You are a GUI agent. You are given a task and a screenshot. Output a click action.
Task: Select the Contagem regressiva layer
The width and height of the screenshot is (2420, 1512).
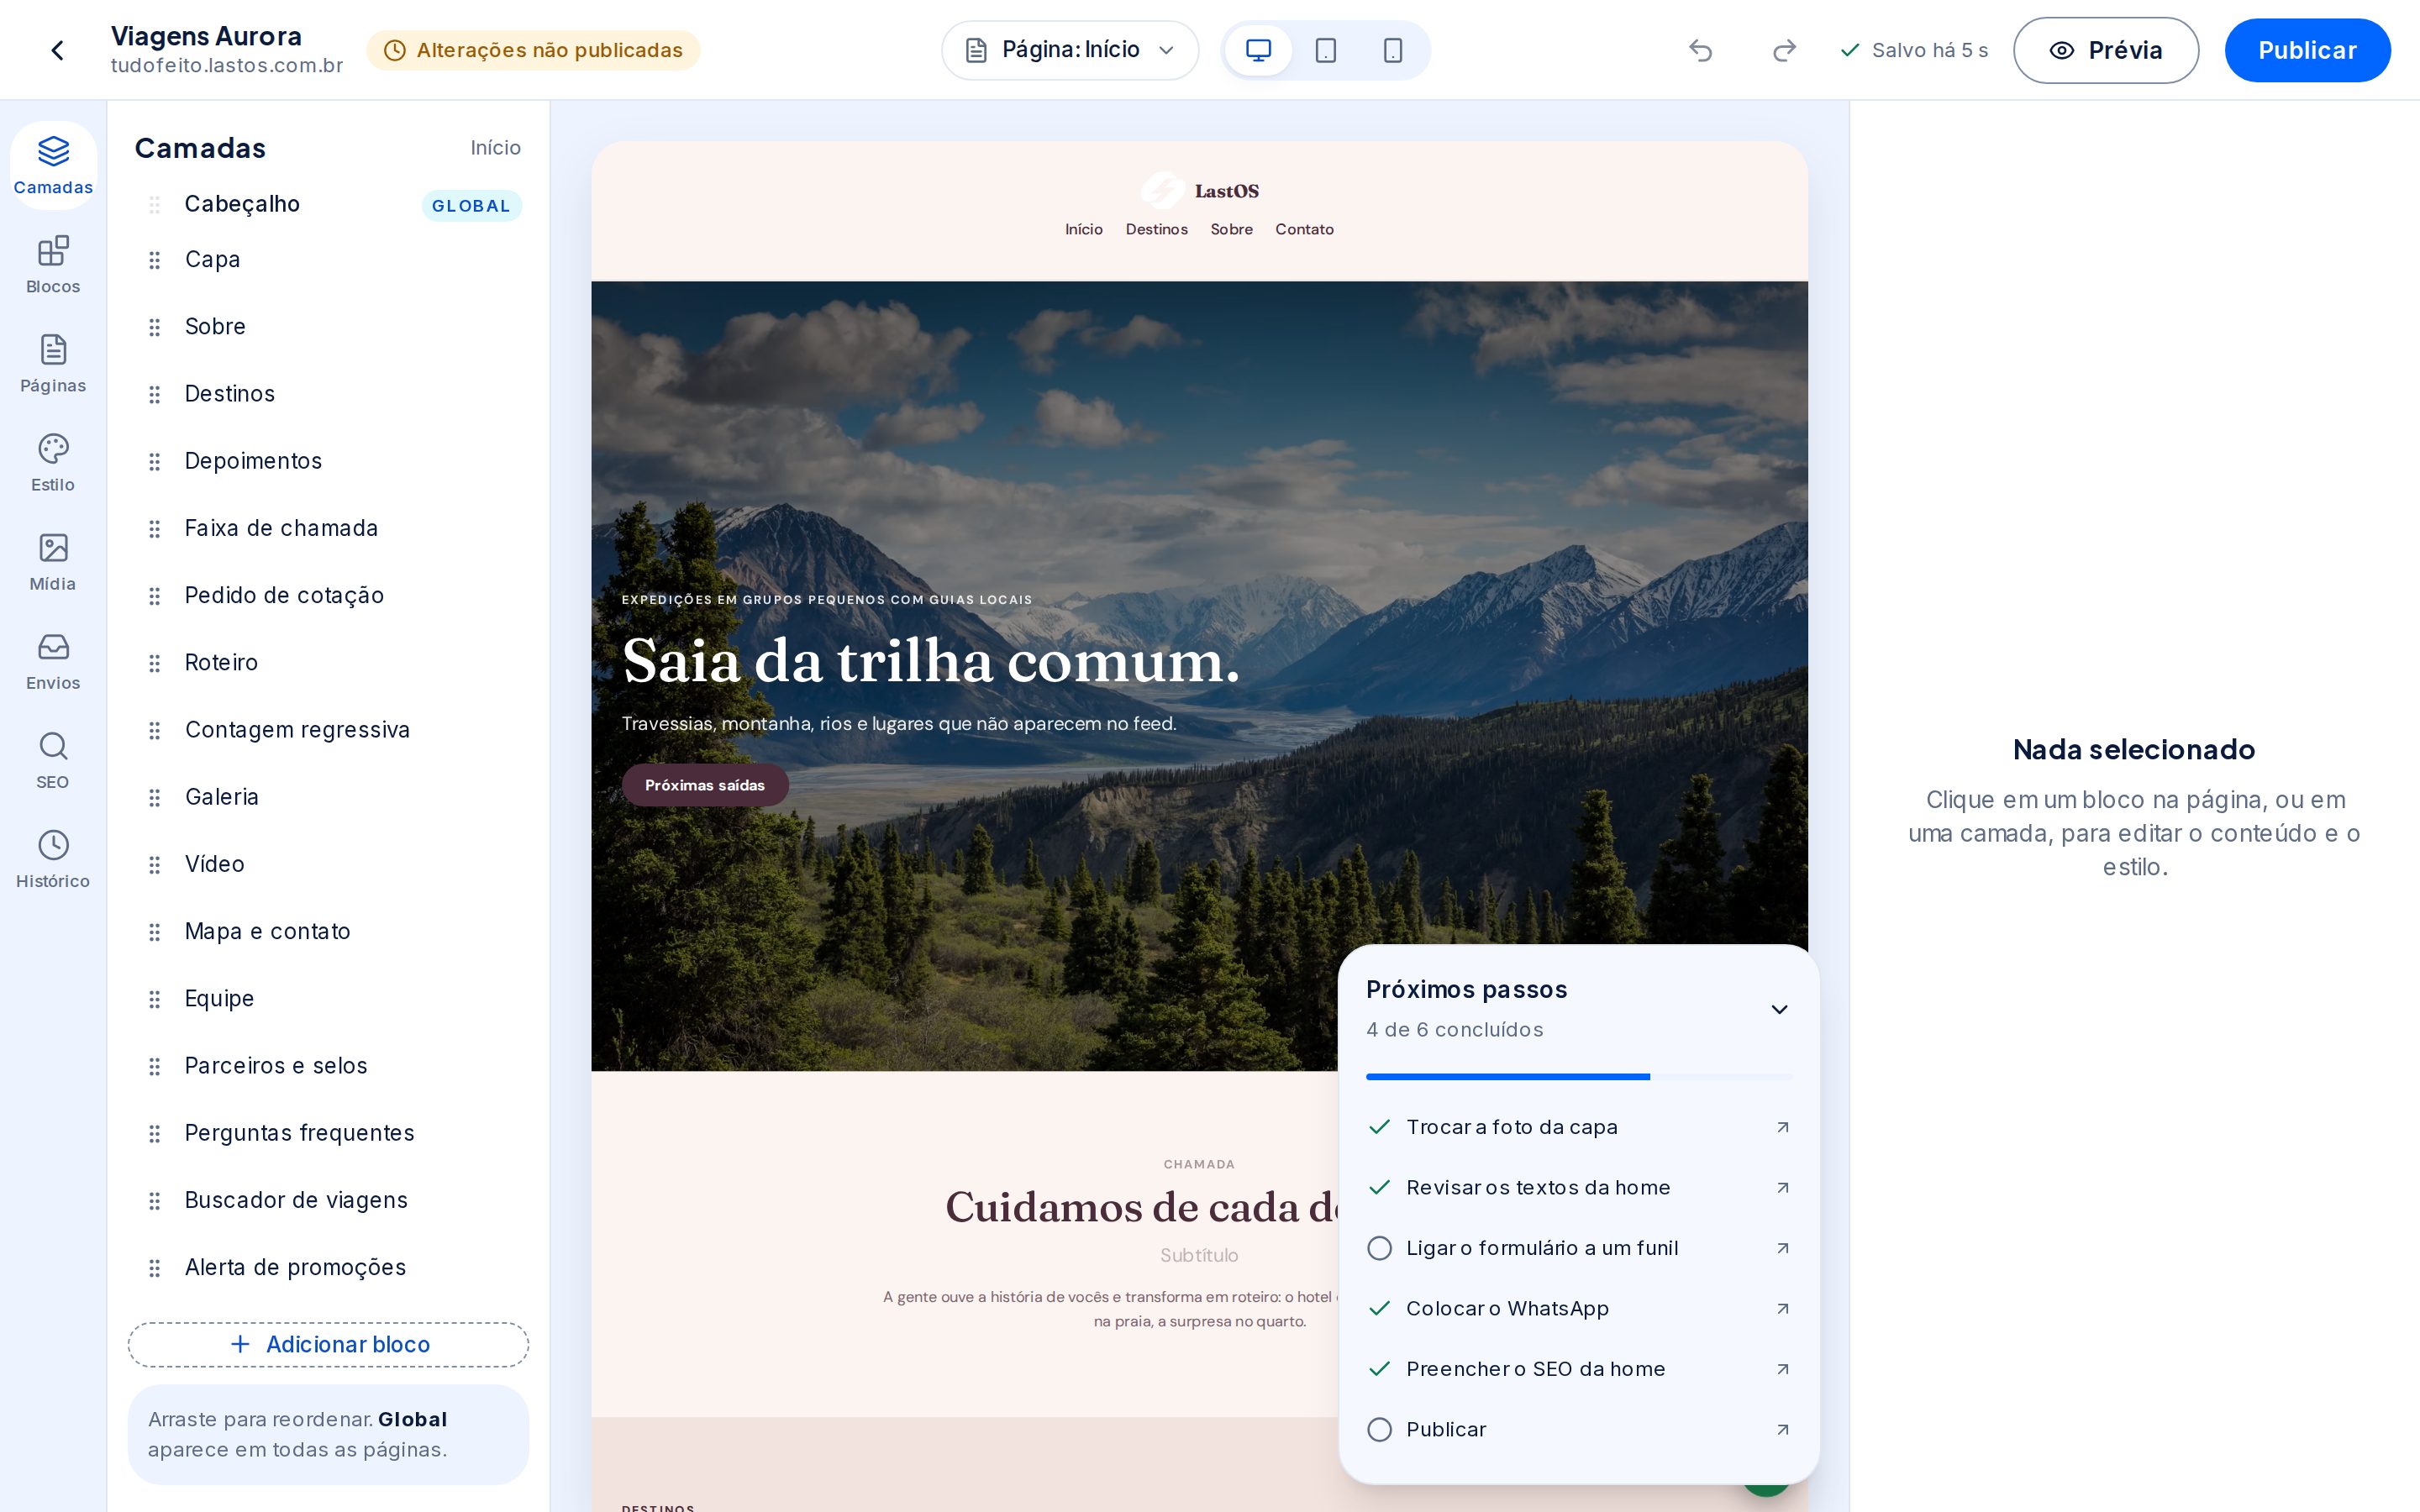[x=328, y=730]
